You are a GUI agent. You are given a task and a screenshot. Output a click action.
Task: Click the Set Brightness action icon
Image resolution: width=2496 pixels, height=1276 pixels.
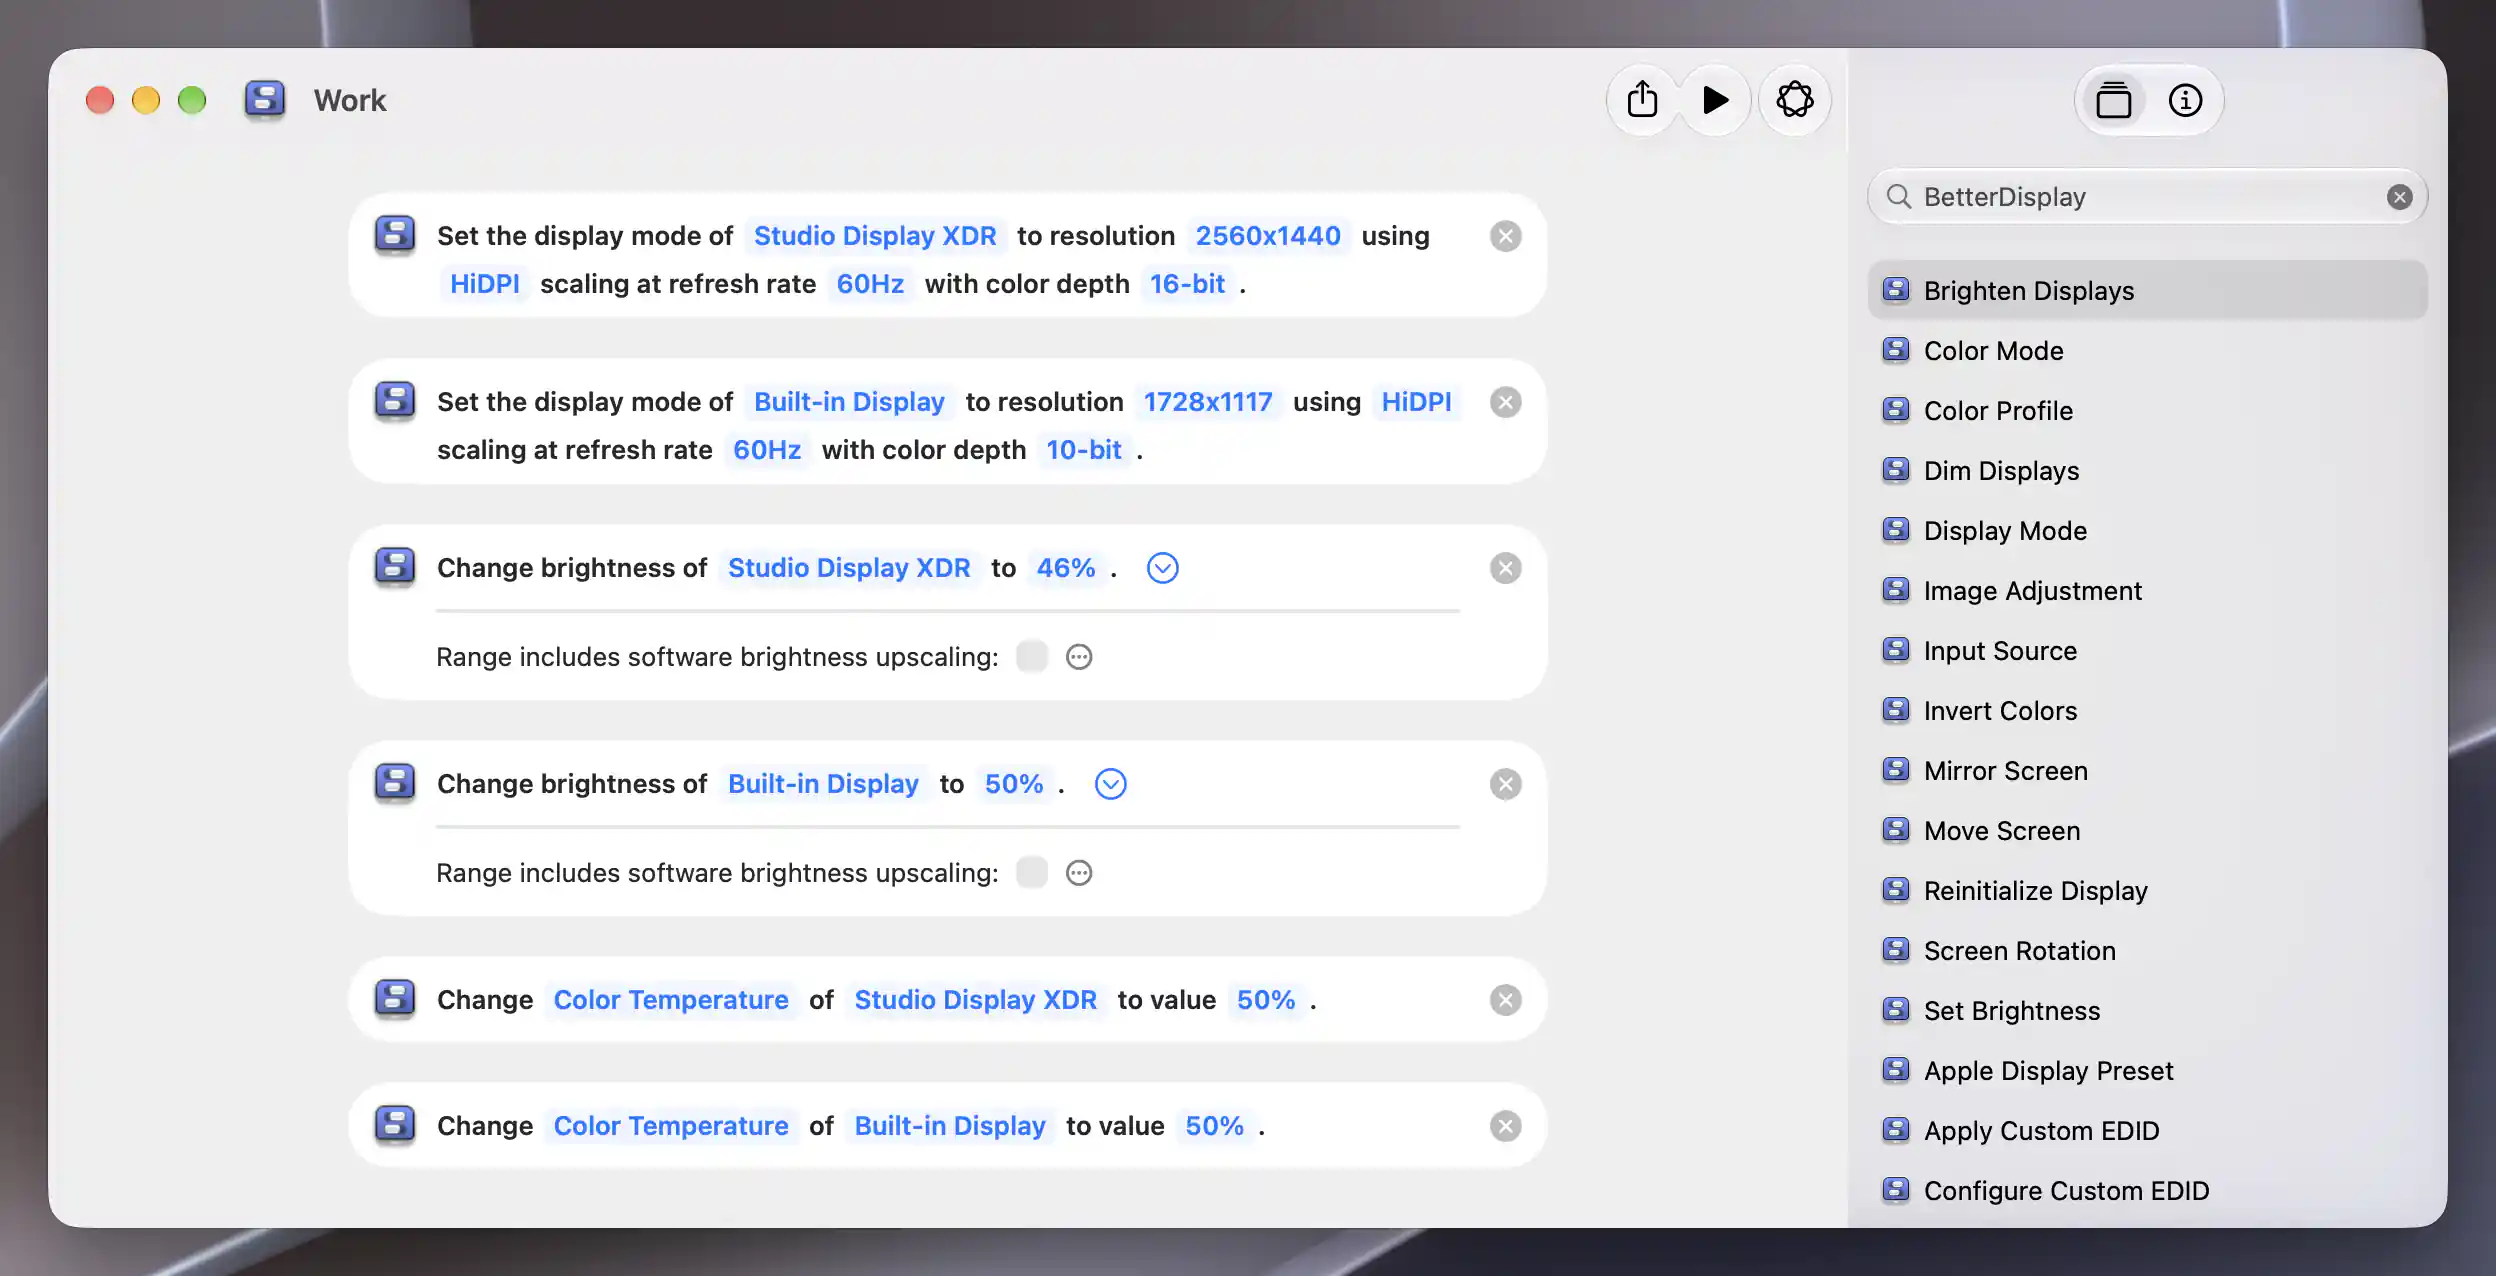(1895, 1010)
